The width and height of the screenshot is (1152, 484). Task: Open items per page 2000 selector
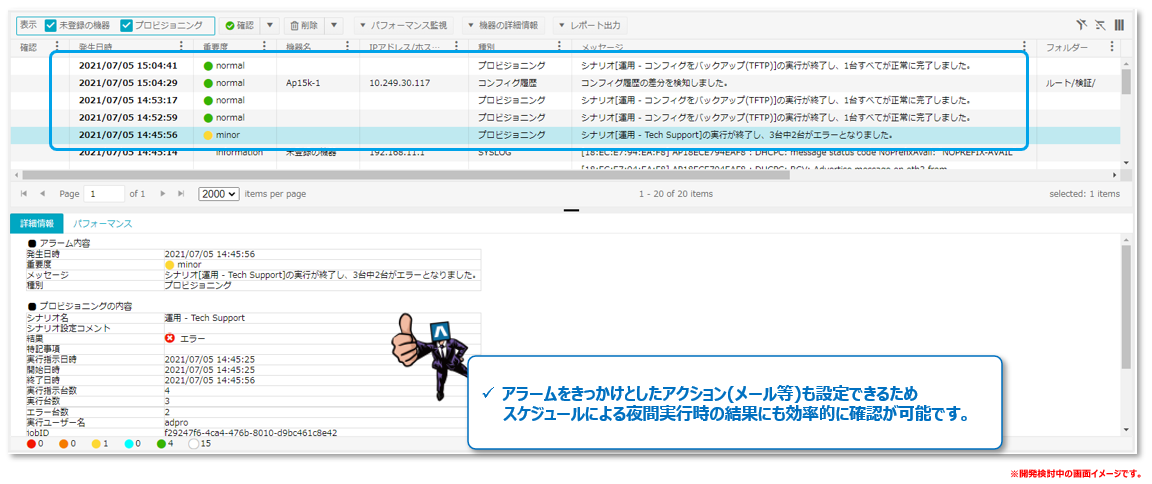(219, 194)
